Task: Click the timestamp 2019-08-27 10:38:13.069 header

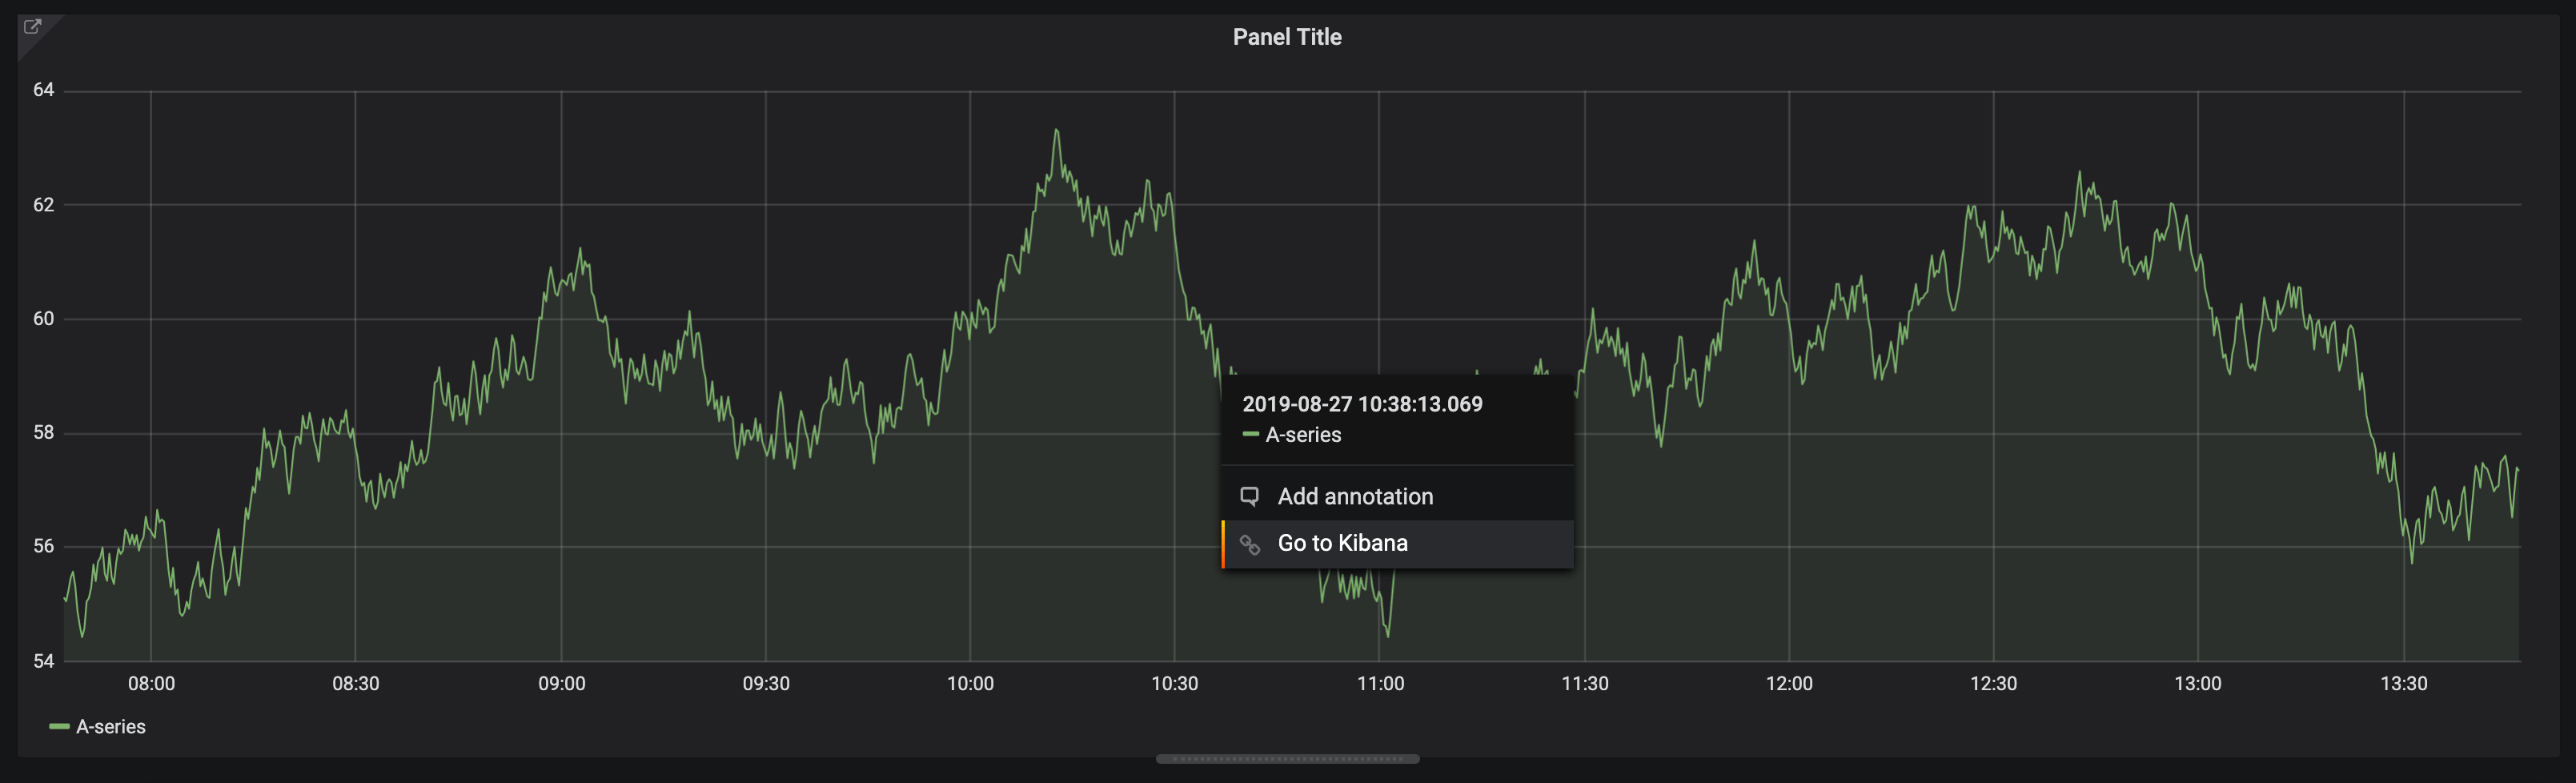Action: 1362,404
